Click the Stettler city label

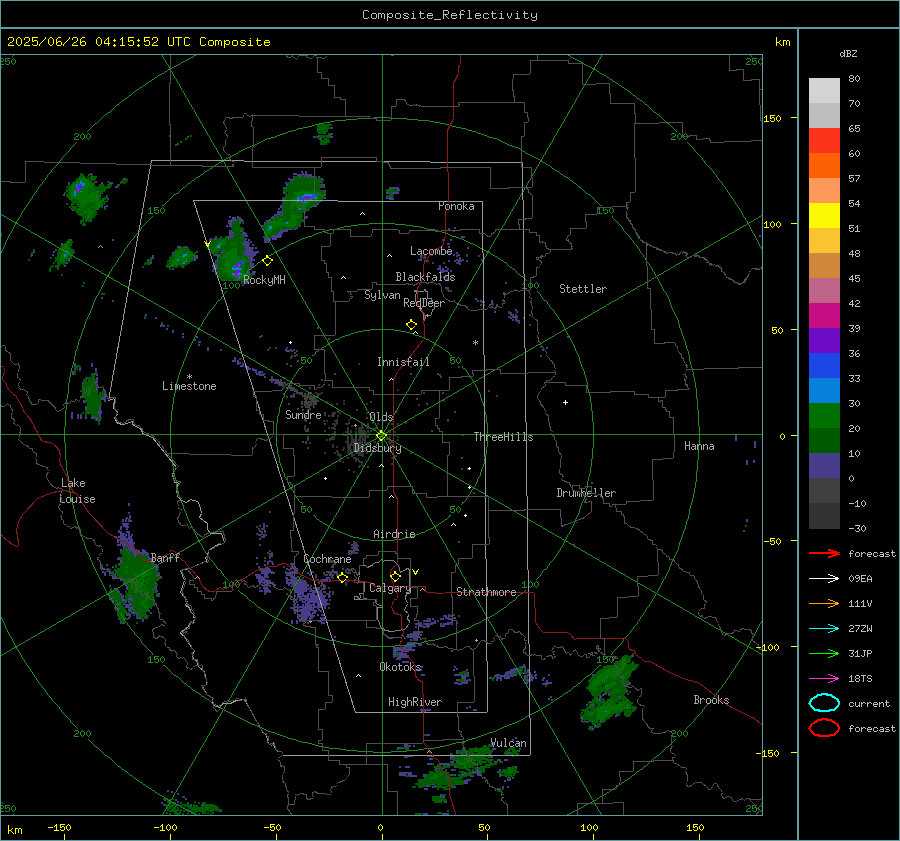(583, 289)
